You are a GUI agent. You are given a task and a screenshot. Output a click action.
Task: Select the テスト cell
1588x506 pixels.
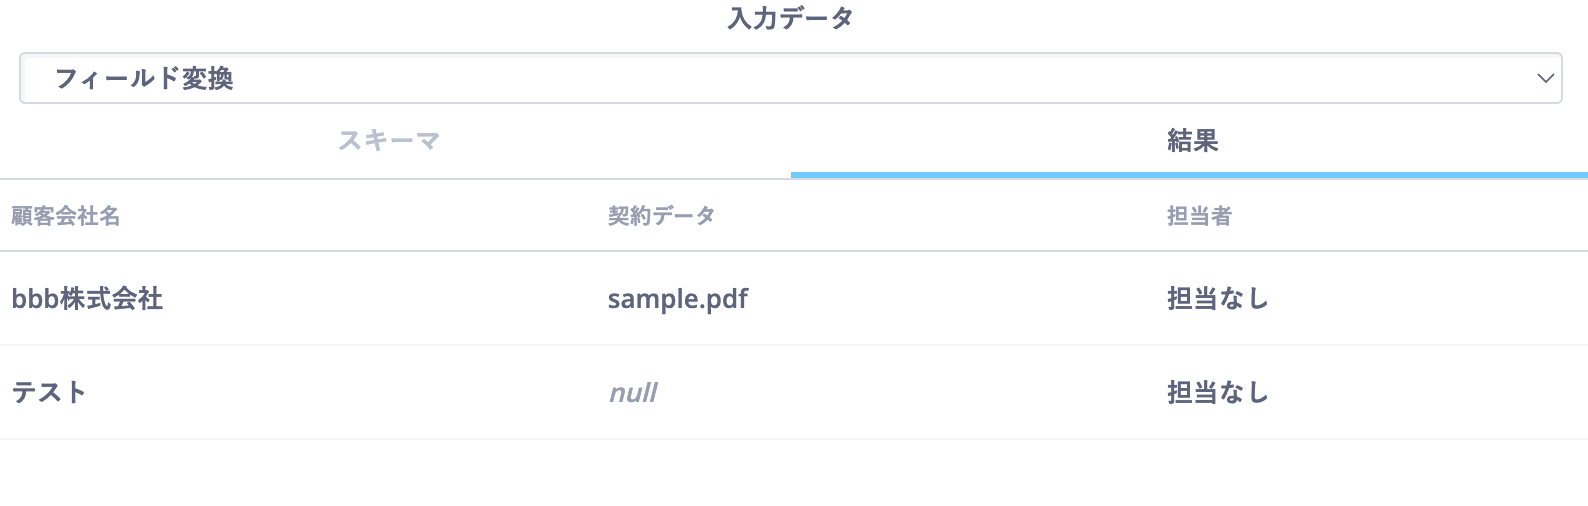49,392
